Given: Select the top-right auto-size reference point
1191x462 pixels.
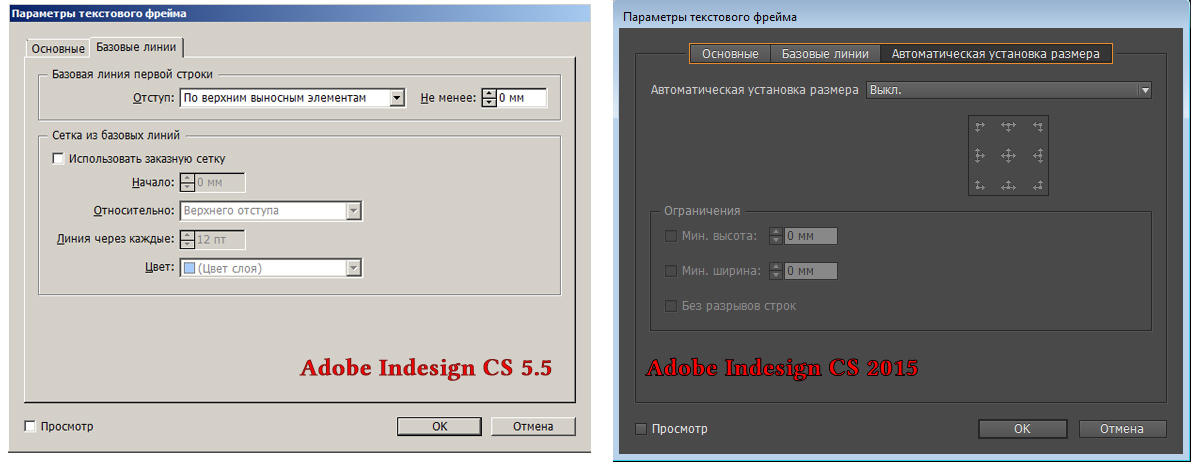Looking at the screenshot, I should tap(1038, 127).
